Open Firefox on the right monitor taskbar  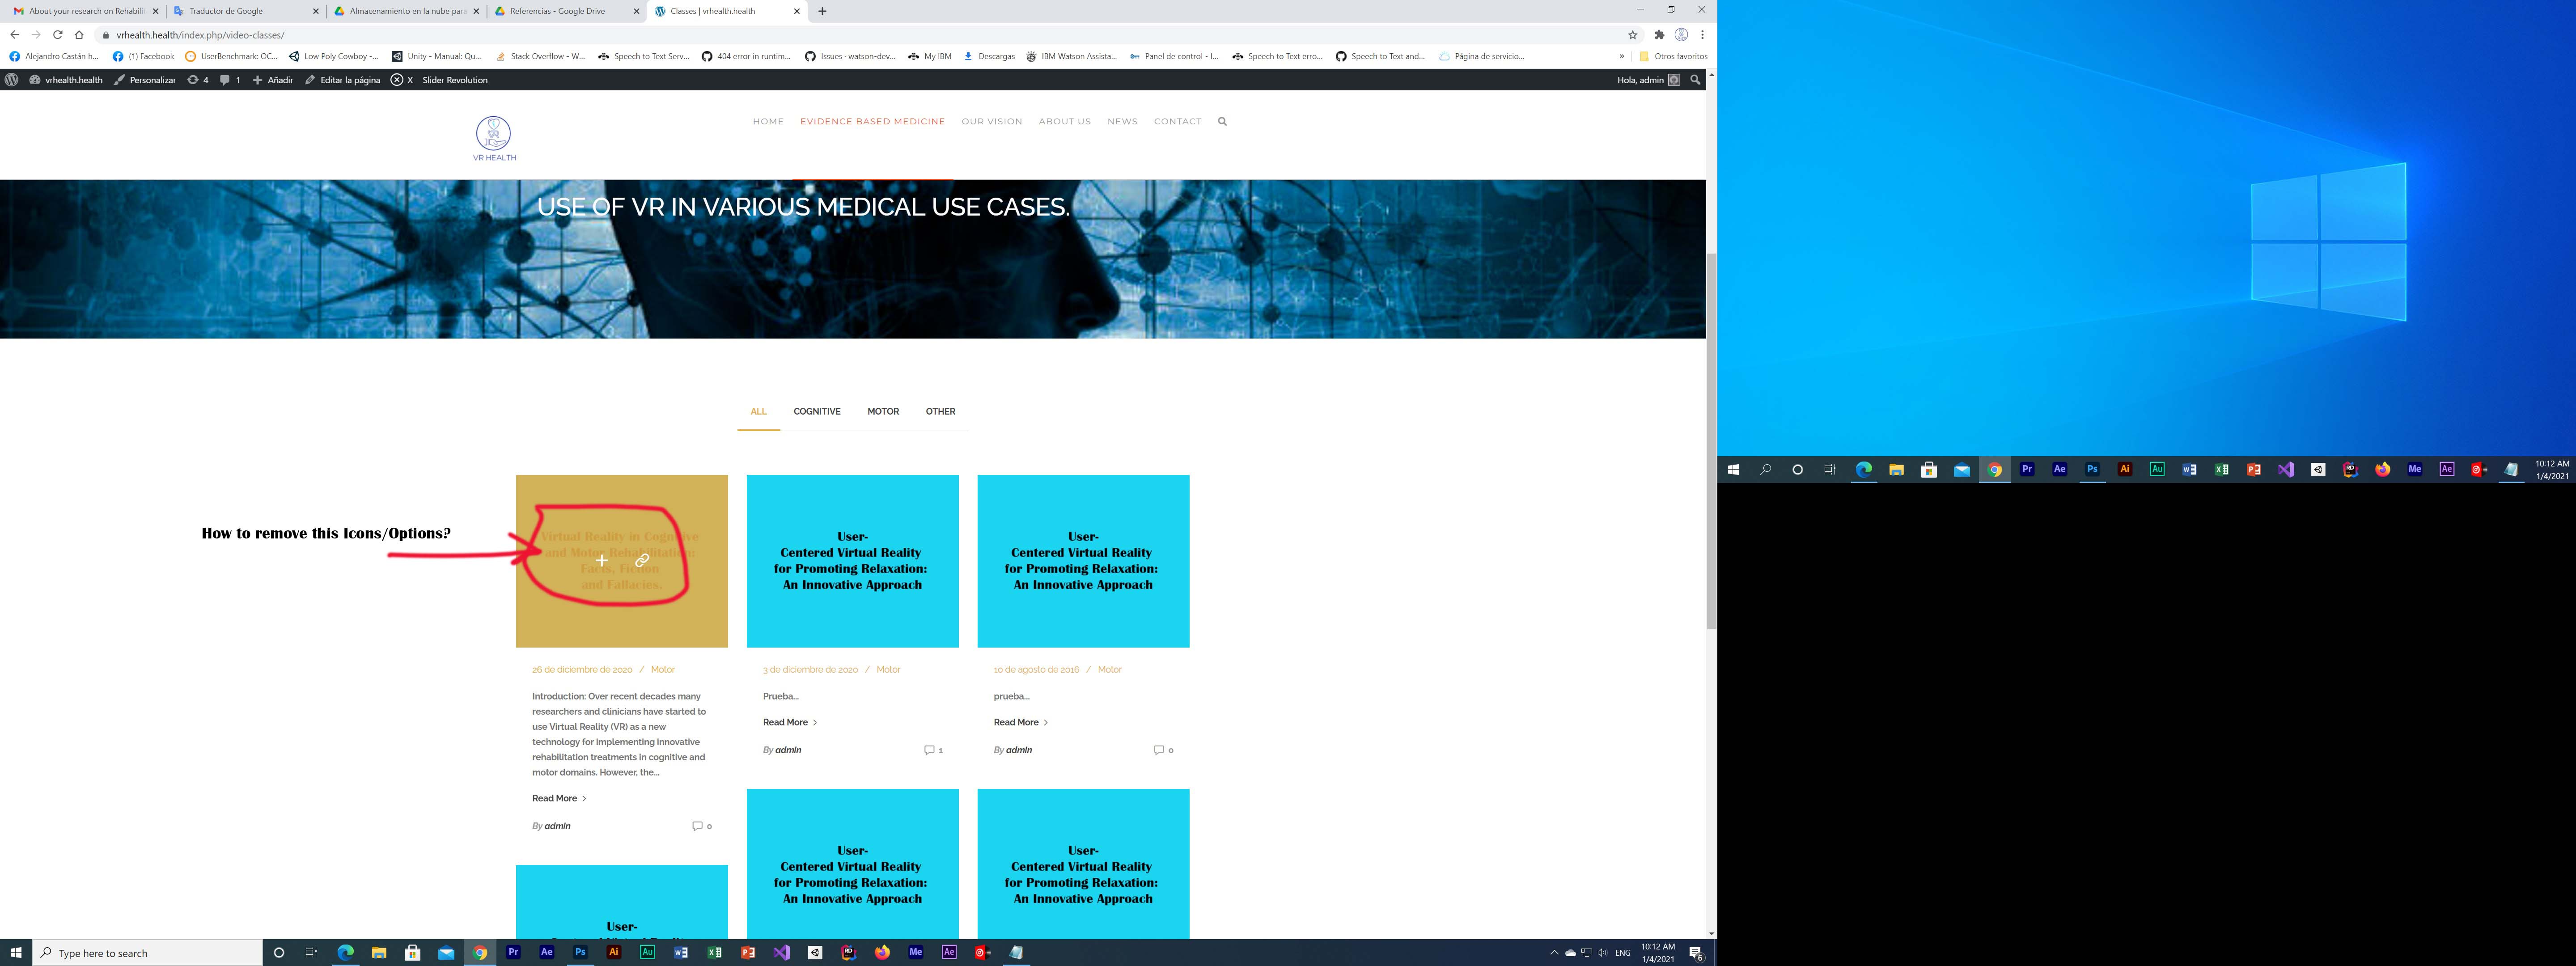click(2383, 469)
